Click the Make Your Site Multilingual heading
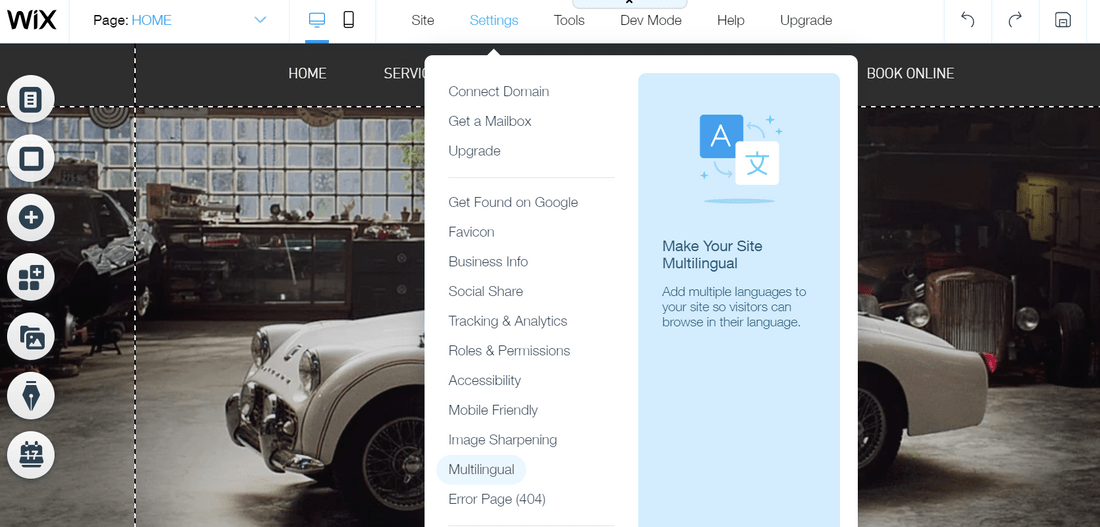This screenshot has height=527, width=1100. [712, 255]
